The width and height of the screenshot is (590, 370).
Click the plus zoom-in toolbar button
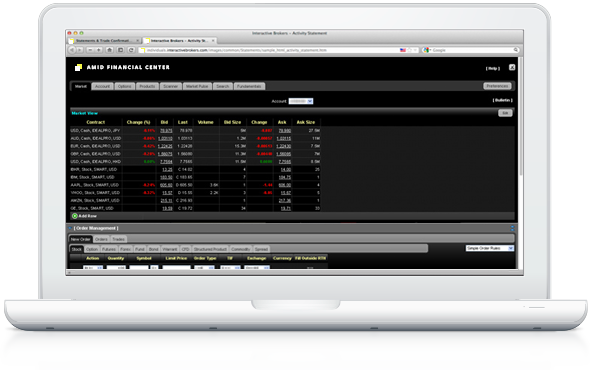(99, 50)
